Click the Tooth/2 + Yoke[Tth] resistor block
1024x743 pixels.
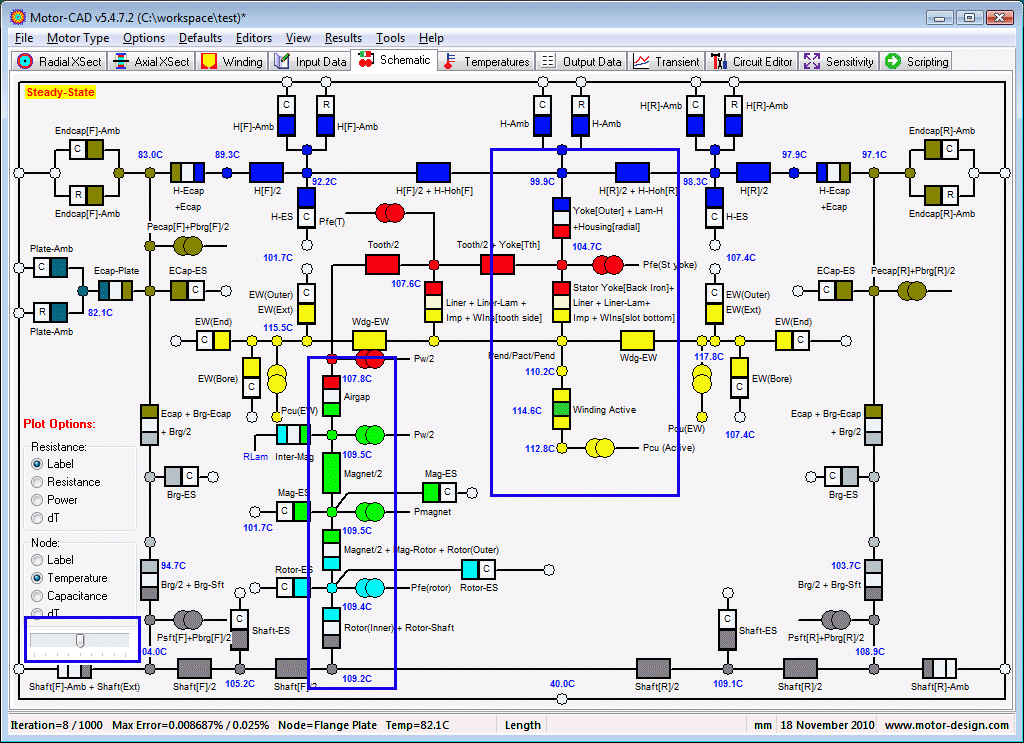point(497,264)
